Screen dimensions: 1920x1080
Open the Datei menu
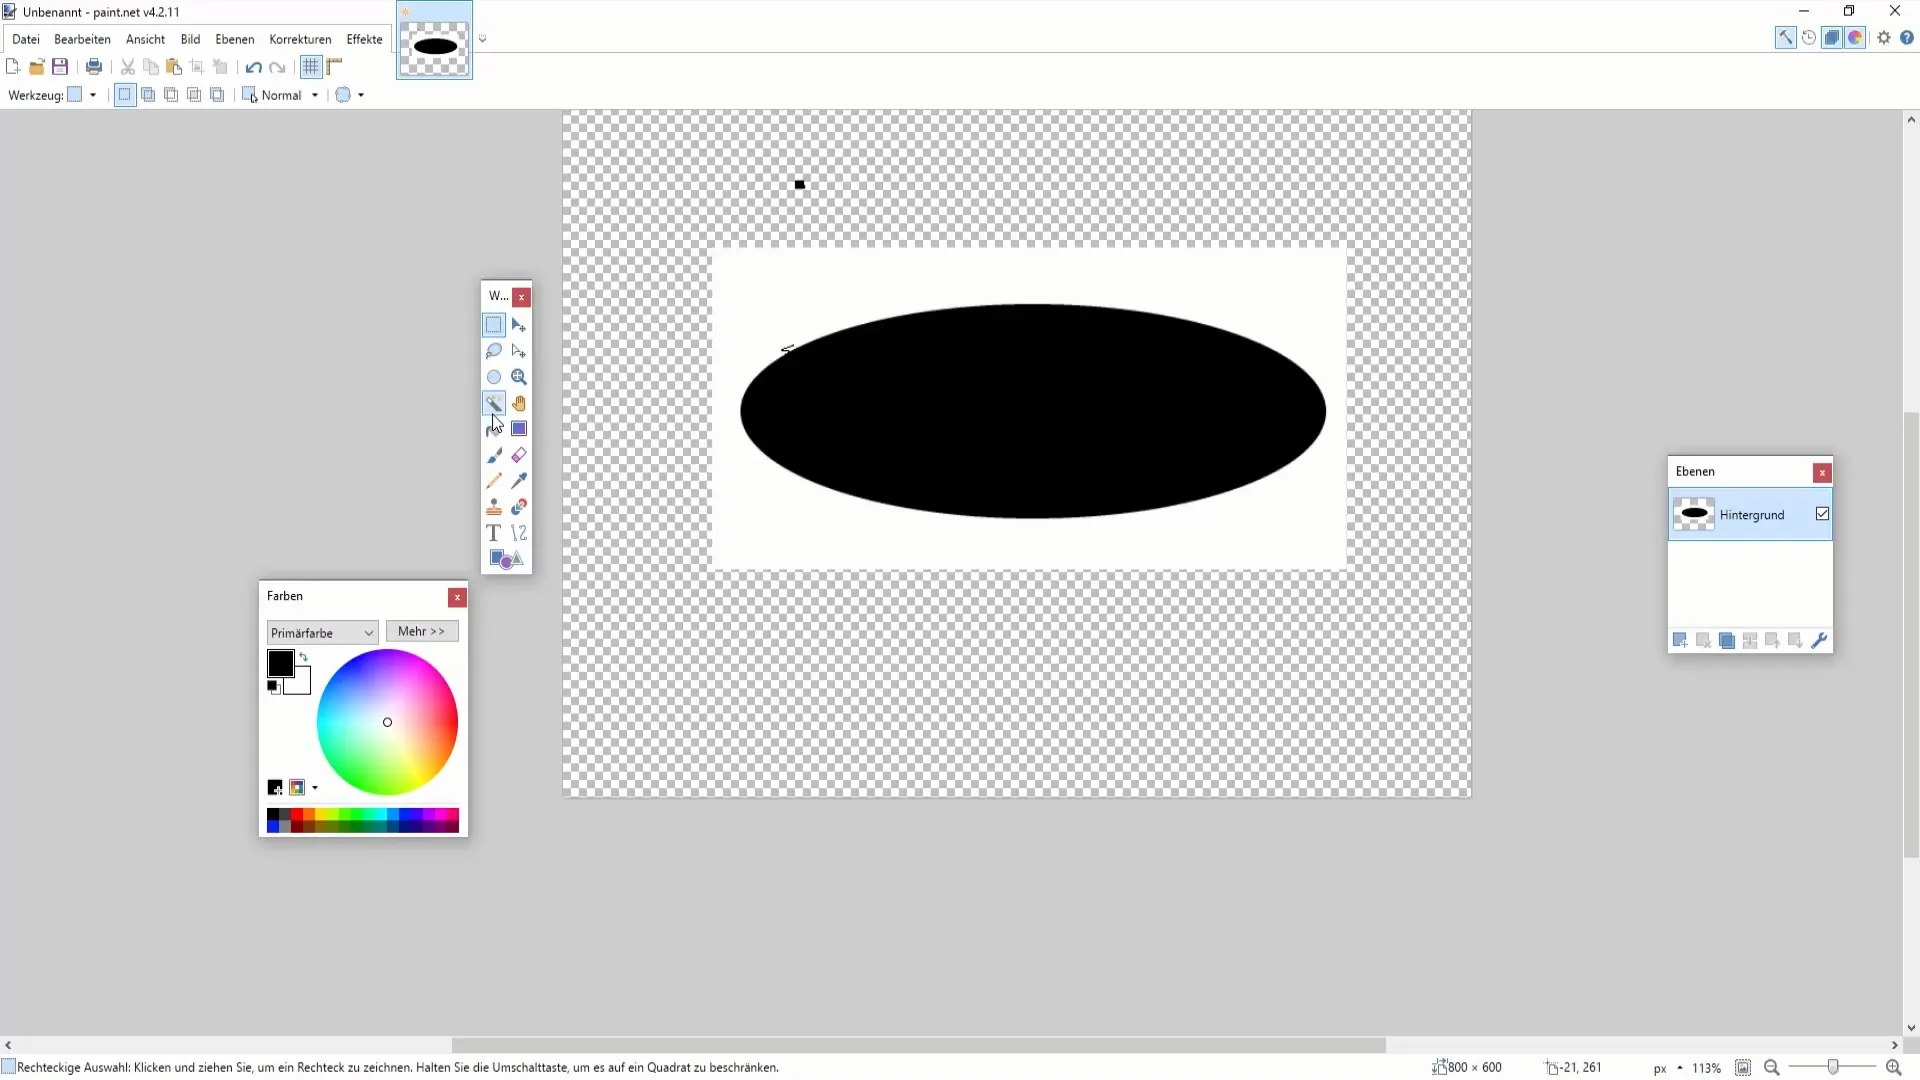point(26,39)
